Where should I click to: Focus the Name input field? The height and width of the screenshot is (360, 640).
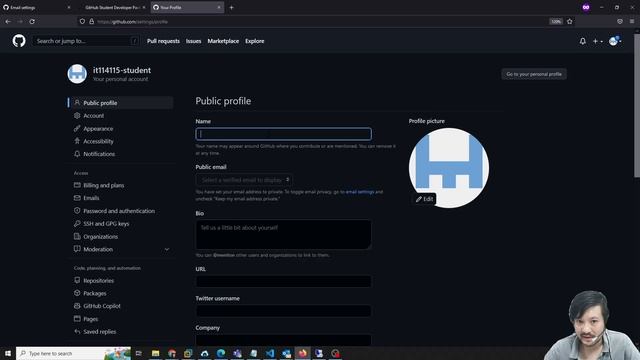[x=284, y=134]
